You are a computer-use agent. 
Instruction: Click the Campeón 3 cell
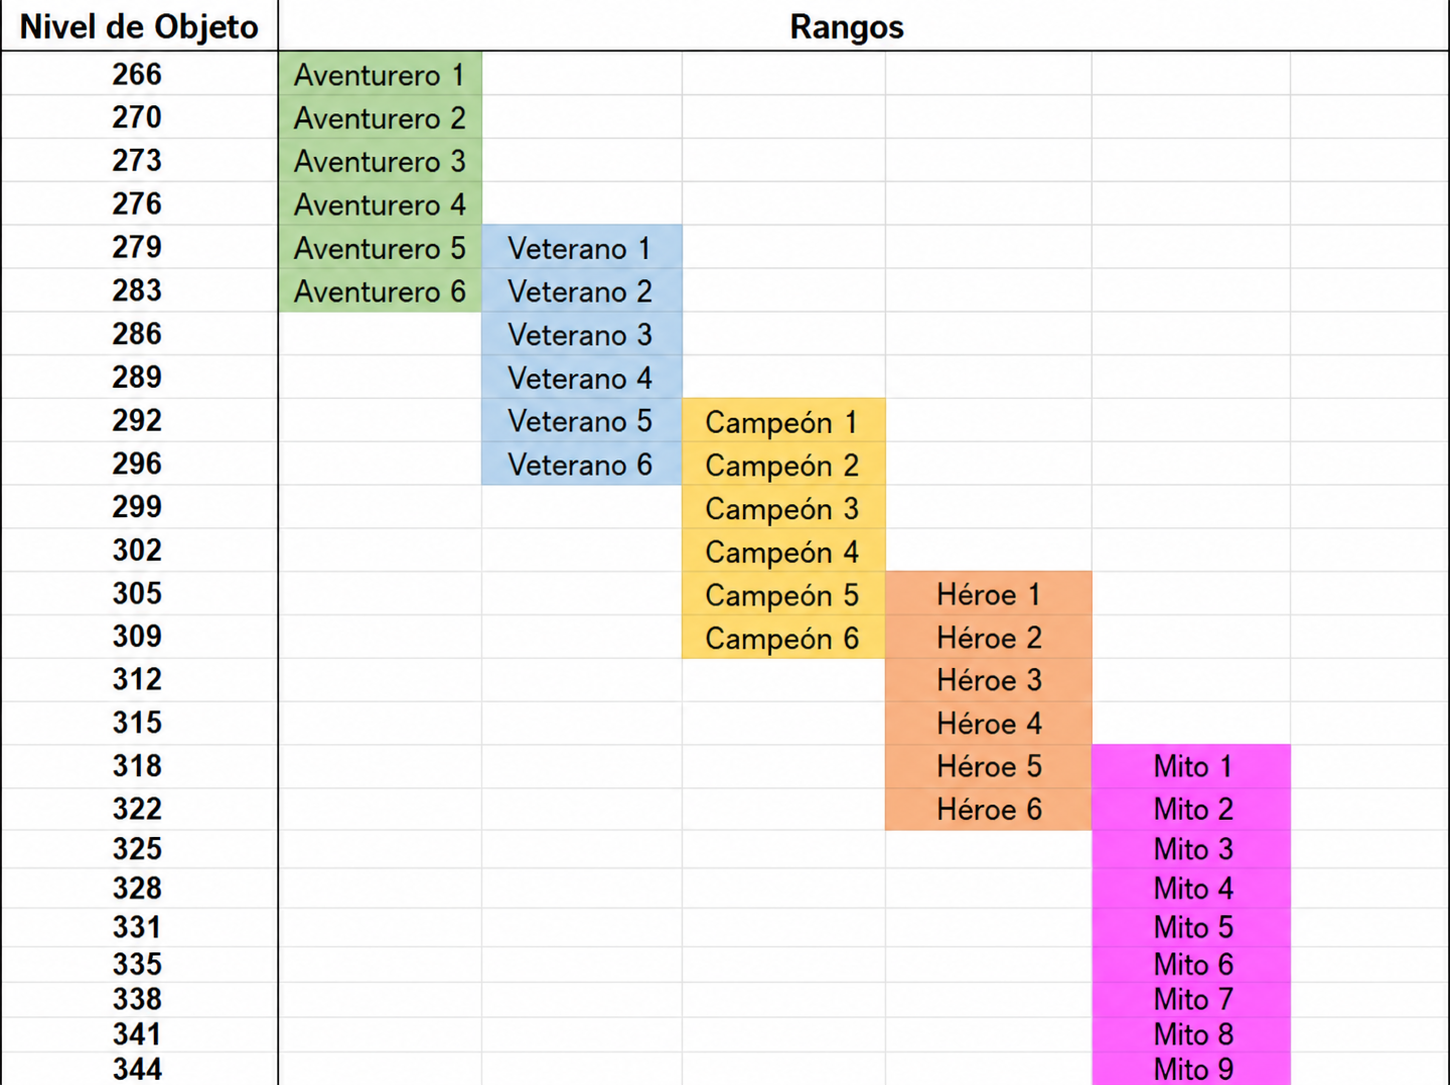[783, 508]
